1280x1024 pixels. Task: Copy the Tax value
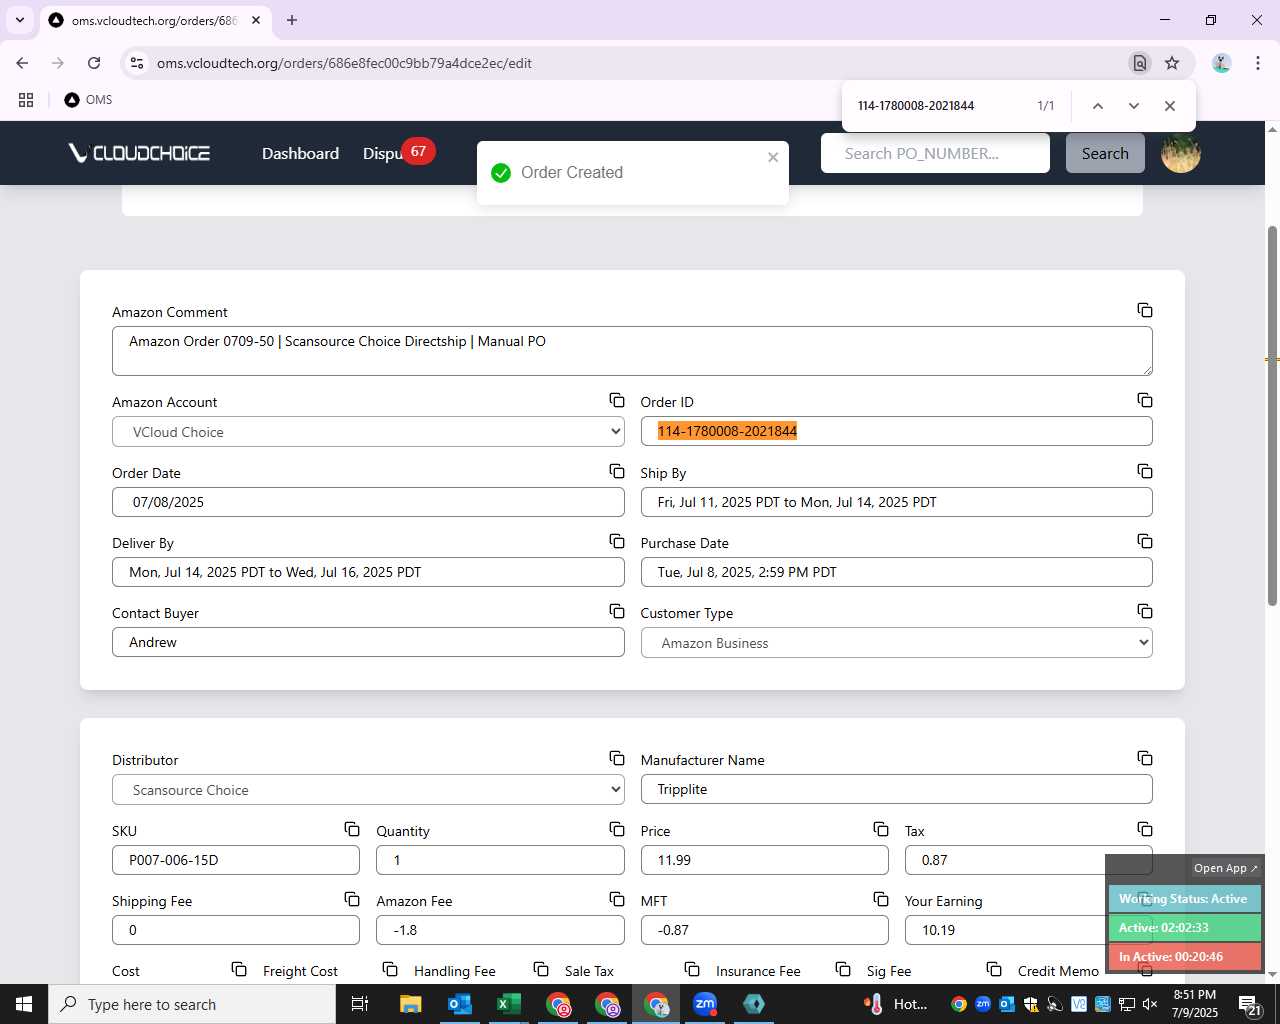point(1145,829)
